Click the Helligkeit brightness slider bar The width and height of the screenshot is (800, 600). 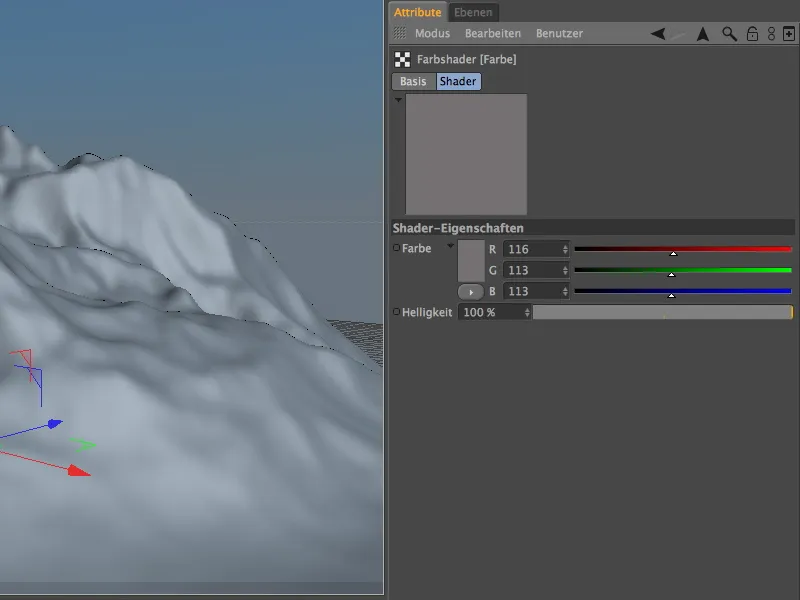coord(663,312)
